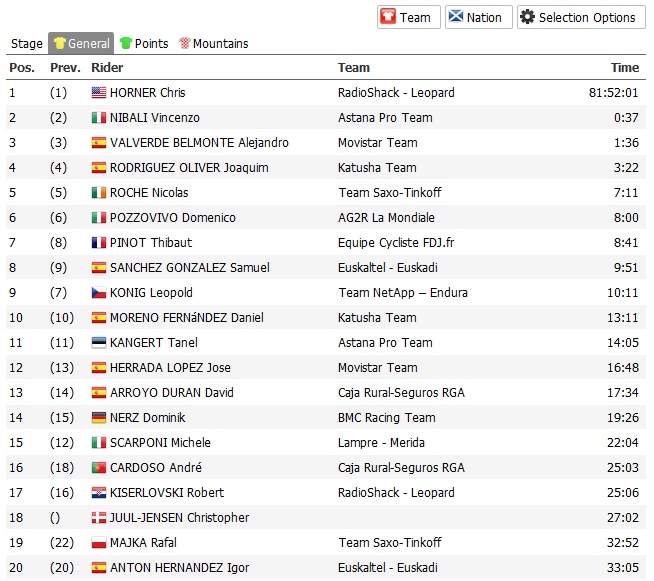This screenshot has height=581, width=654.
Task: Select the Rider column header
Action: click(107, 68)
